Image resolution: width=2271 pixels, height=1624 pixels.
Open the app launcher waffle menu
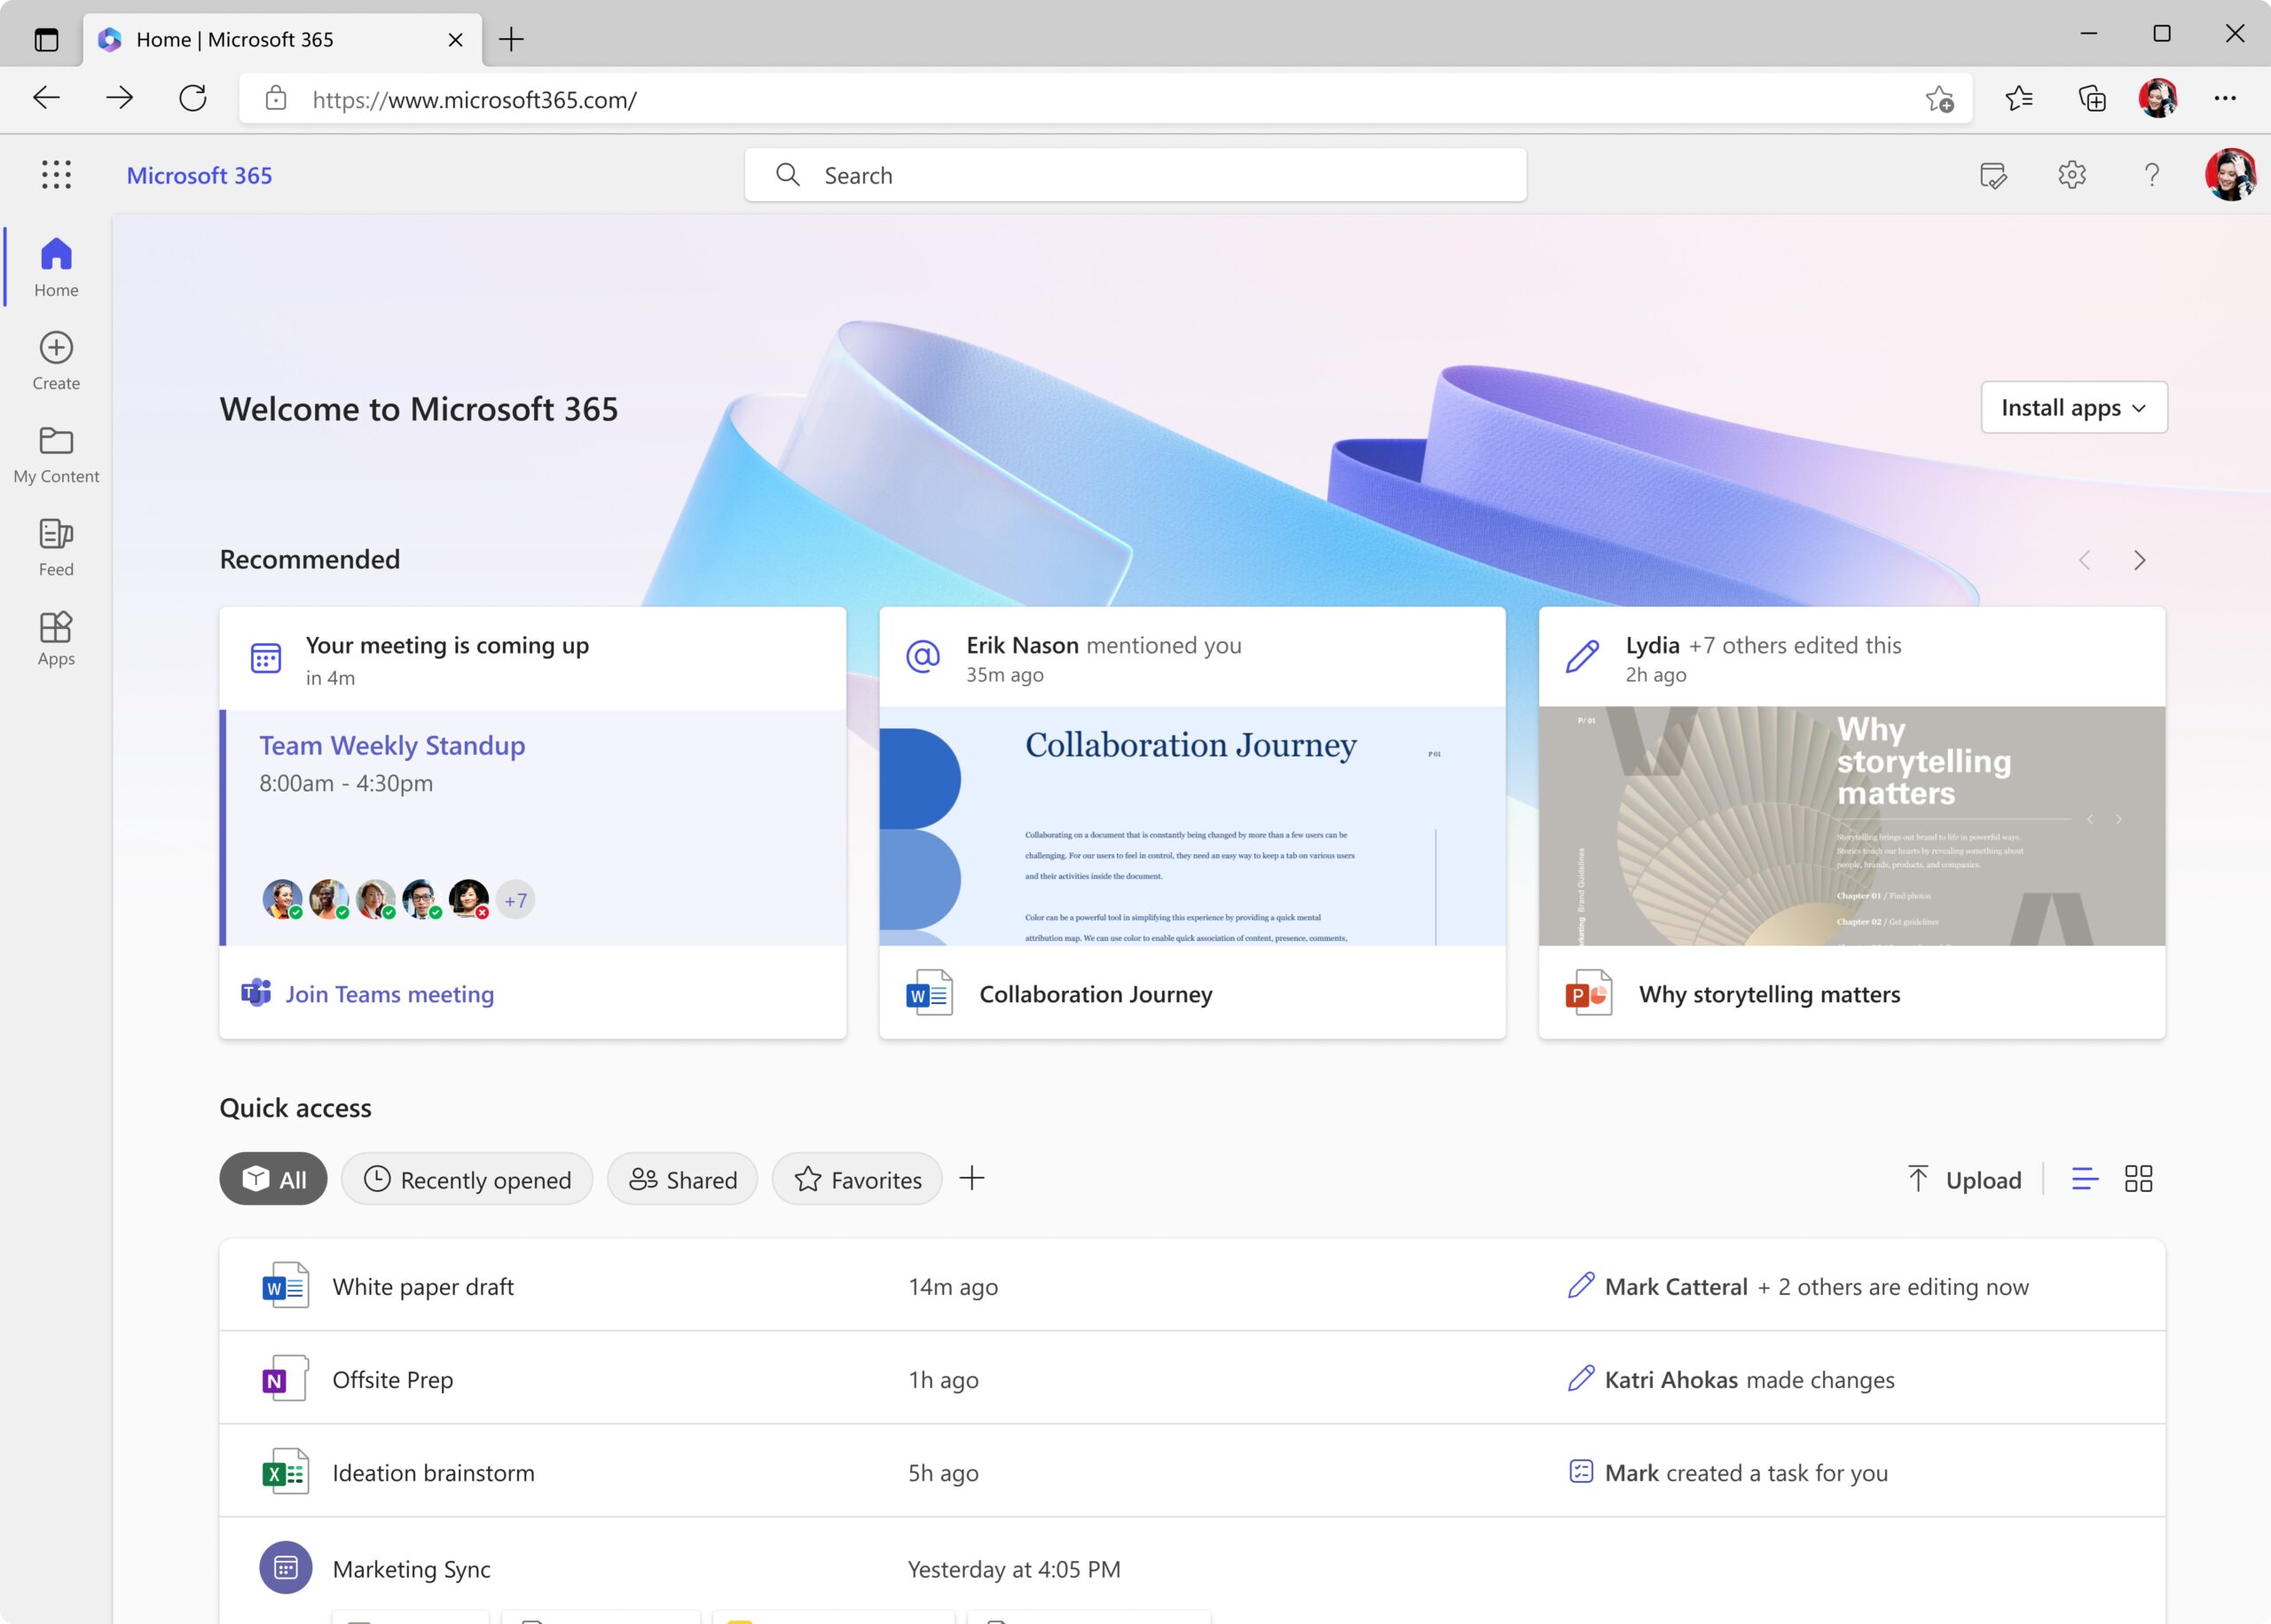point(57,174)
